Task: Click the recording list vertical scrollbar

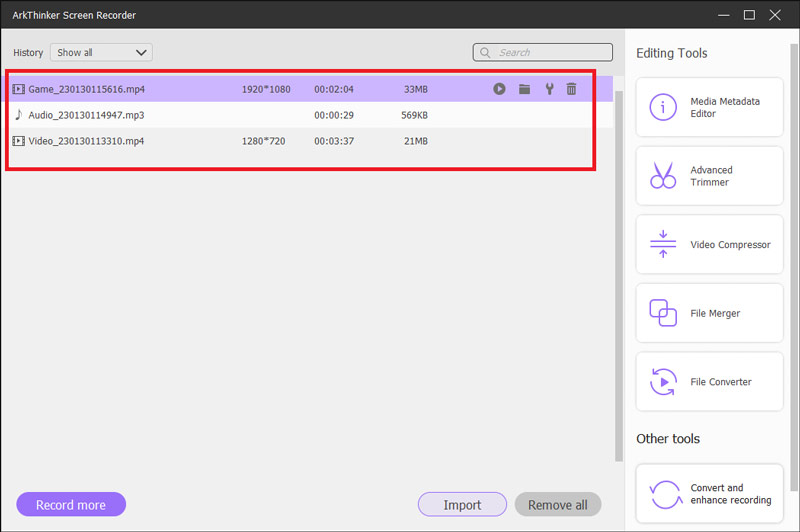Action: tap(619, 276)
